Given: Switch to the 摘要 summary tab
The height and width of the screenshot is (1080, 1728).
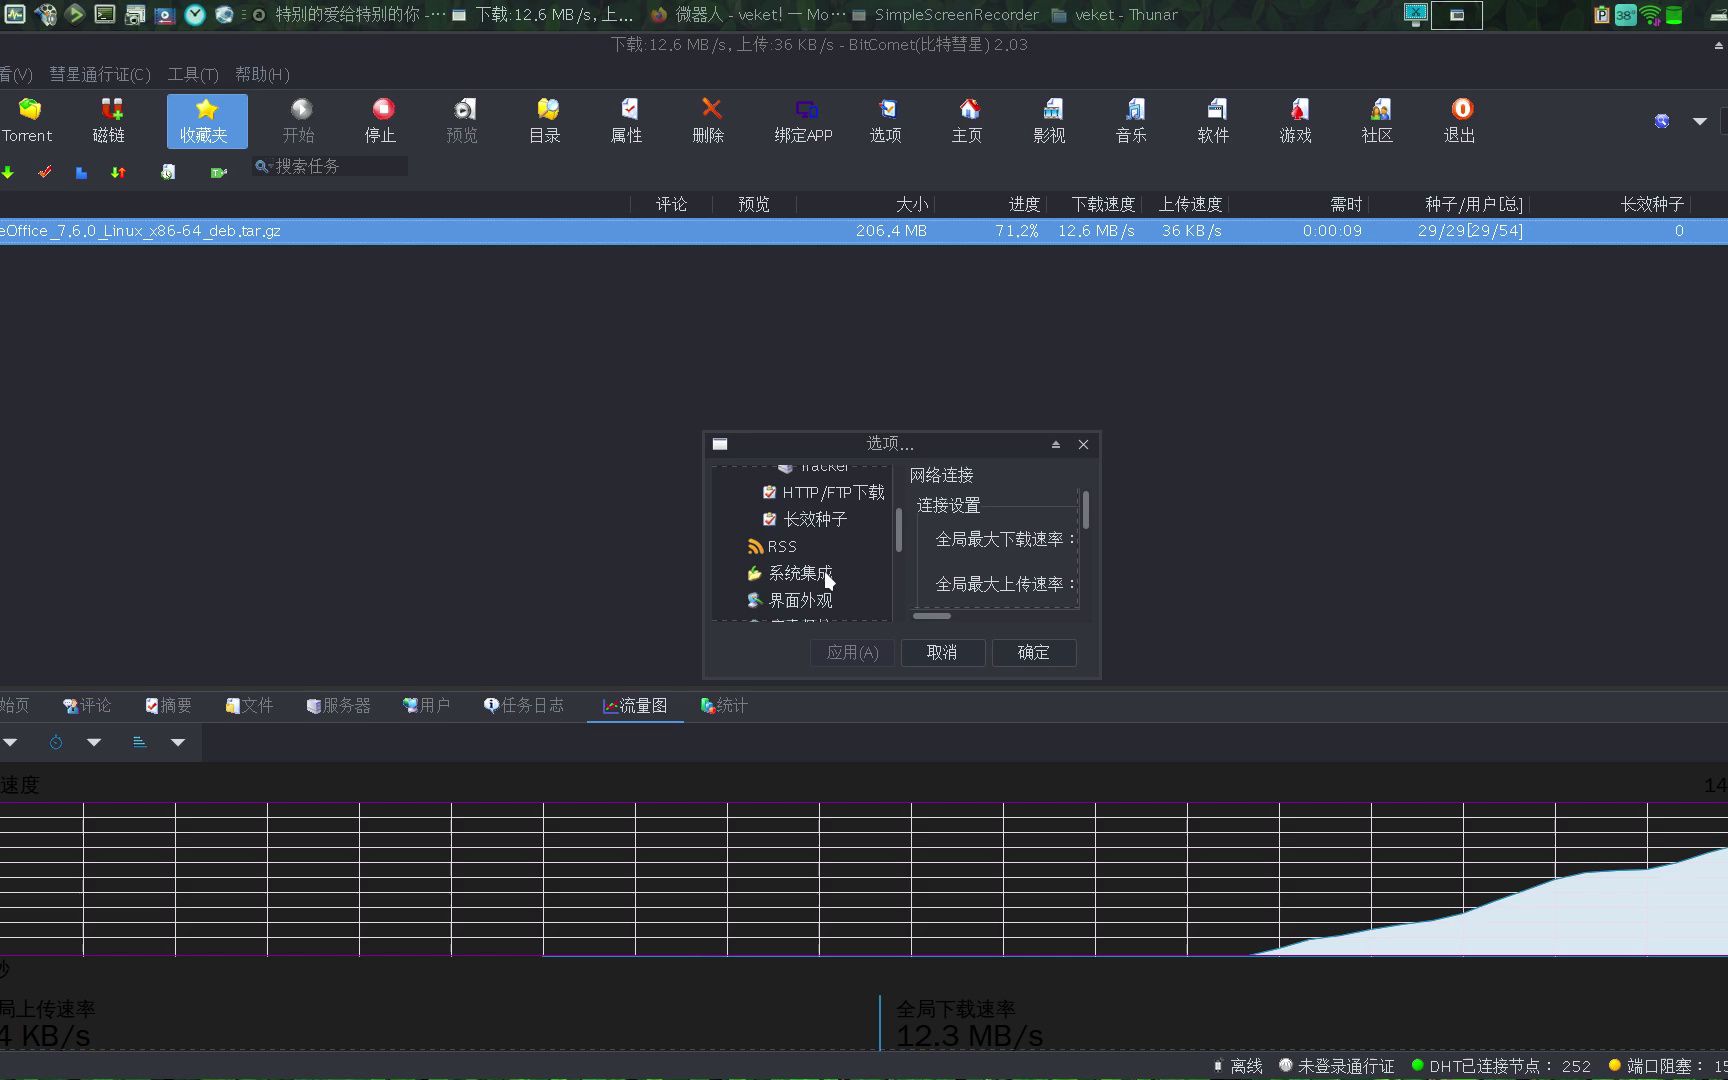Looking at the screenshot, I should click(x=168, y=706).
